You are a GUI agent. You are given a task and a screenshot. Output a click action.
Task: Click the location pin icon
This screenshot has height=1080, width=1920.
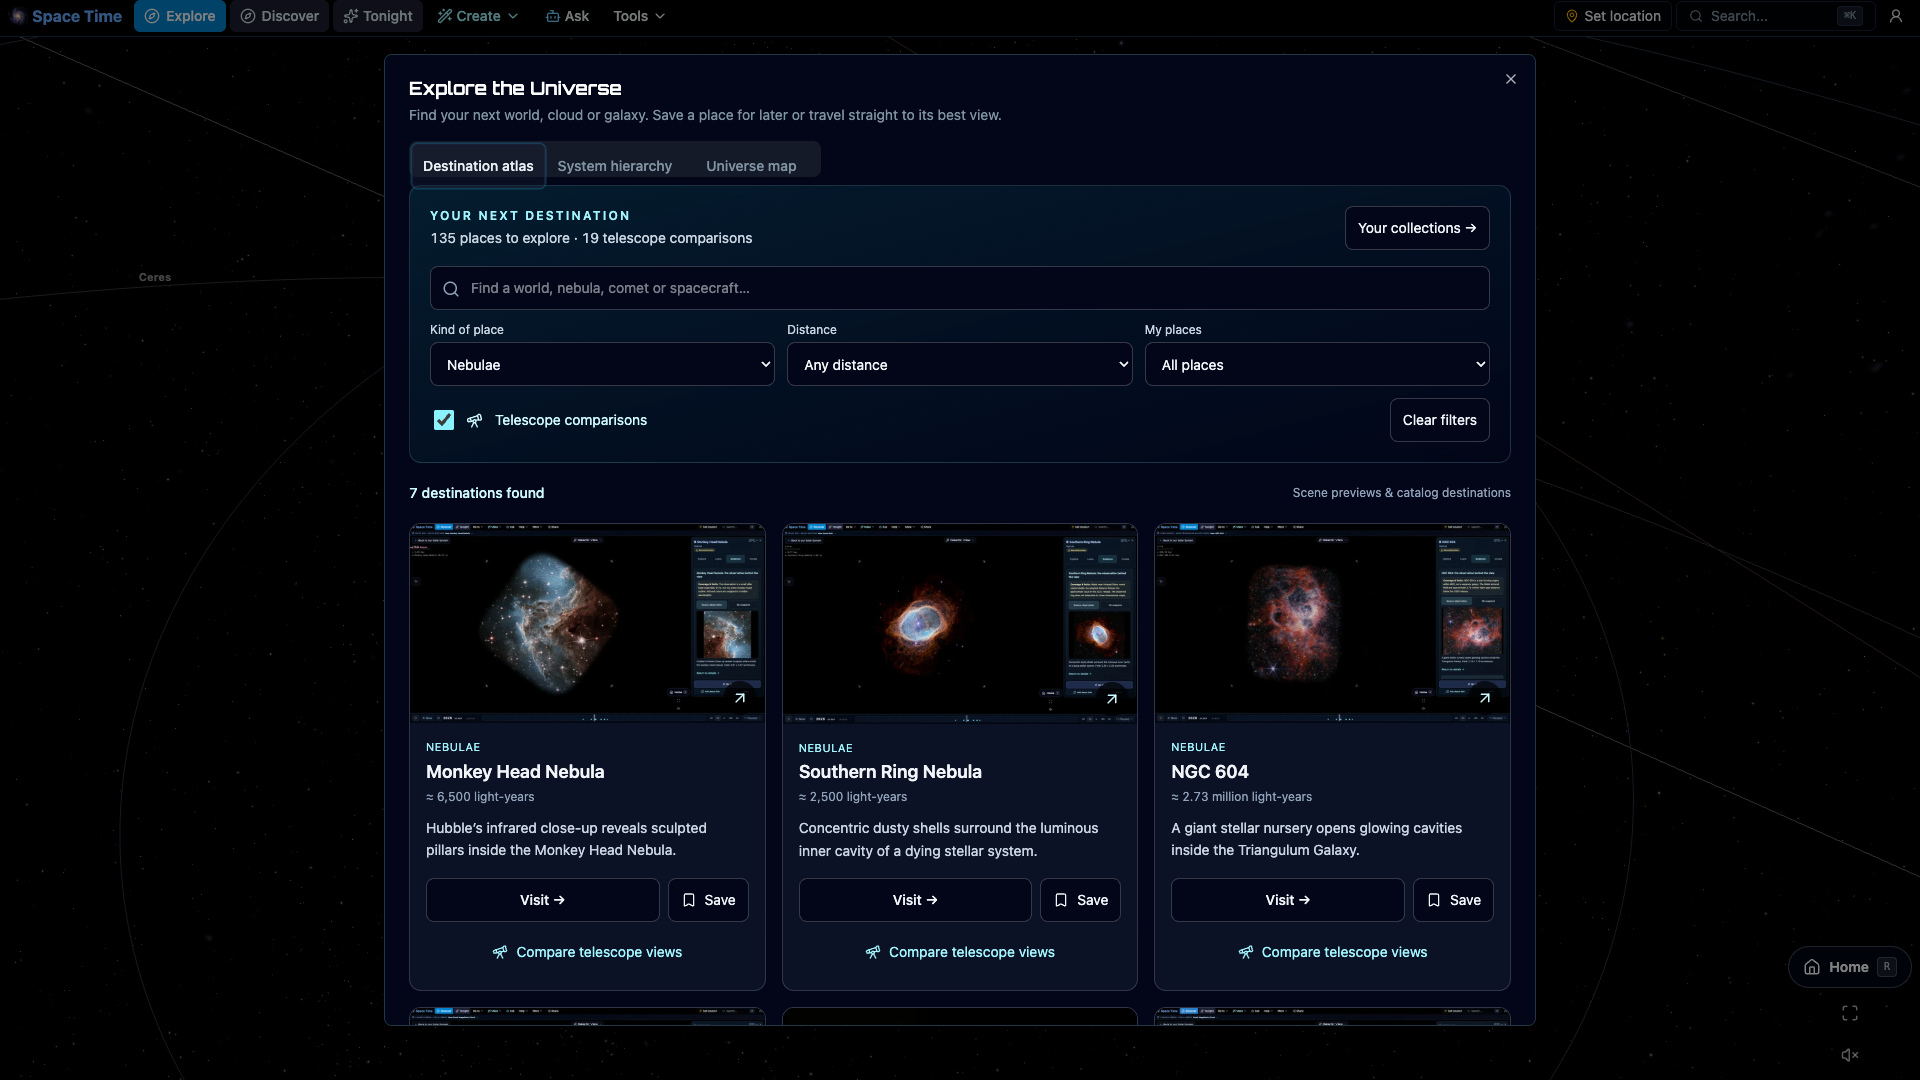pyautogui.click(x=1572, y=16)
